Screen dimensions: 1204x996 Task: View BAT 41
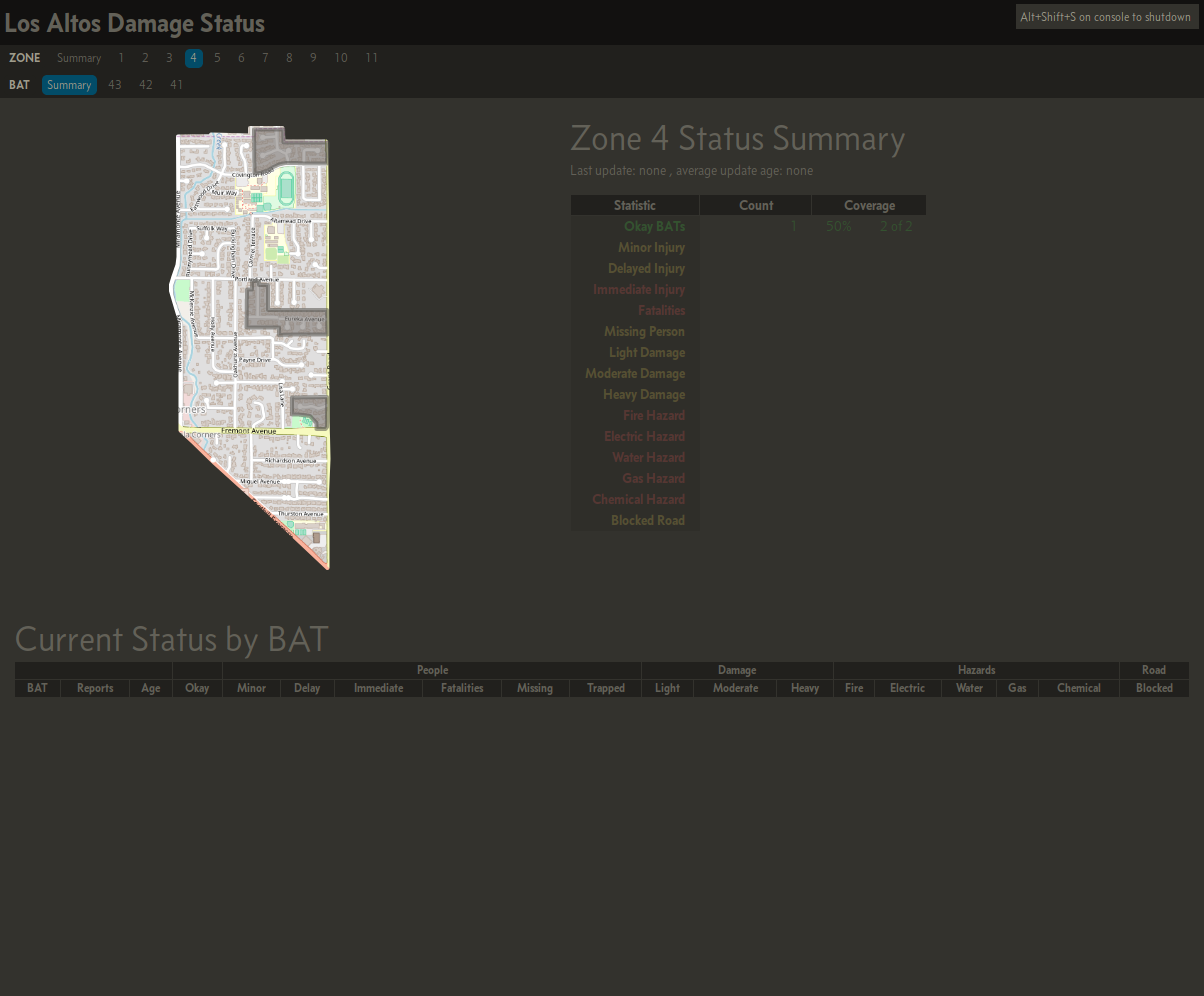click(x=176, y=85)
